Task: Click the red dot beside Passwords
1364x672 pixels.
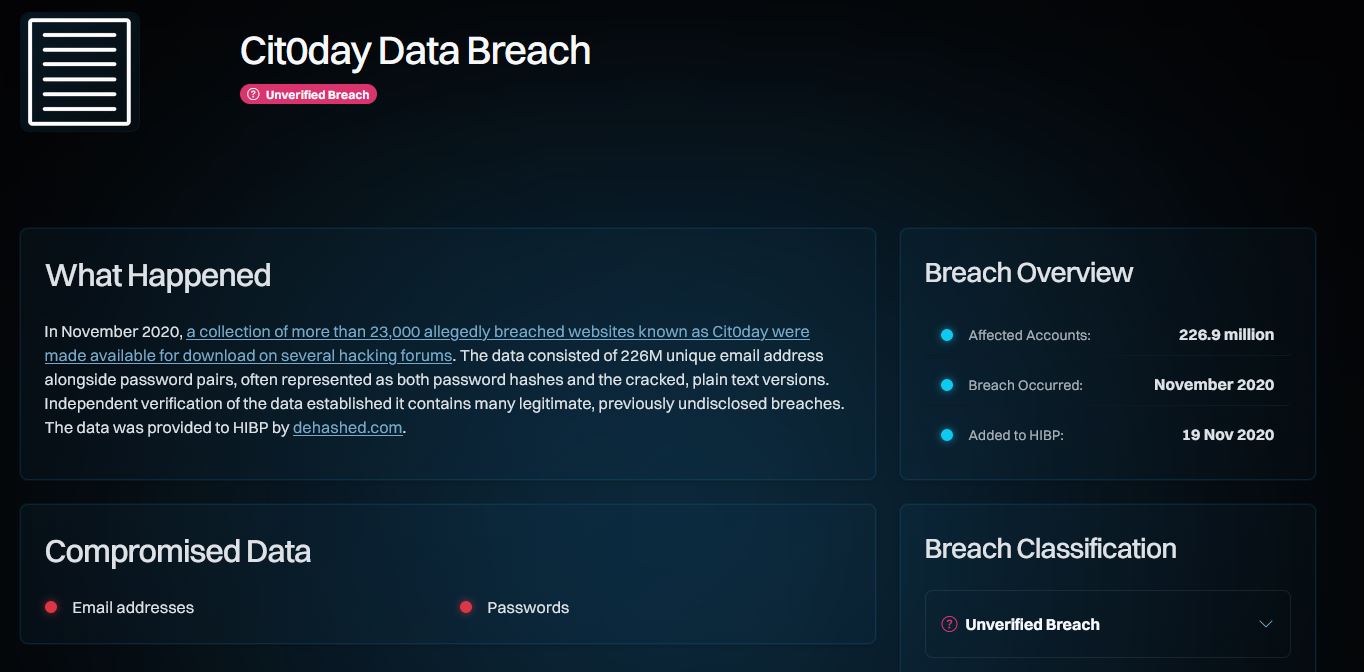Action: 466,607
